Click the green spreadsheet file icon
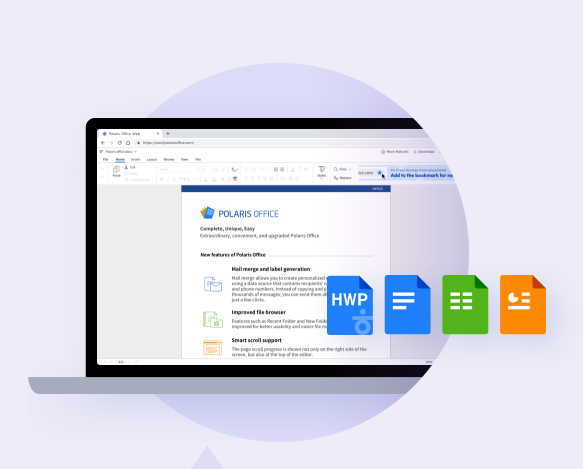This screenshot has width=583, height=469. 465,305
